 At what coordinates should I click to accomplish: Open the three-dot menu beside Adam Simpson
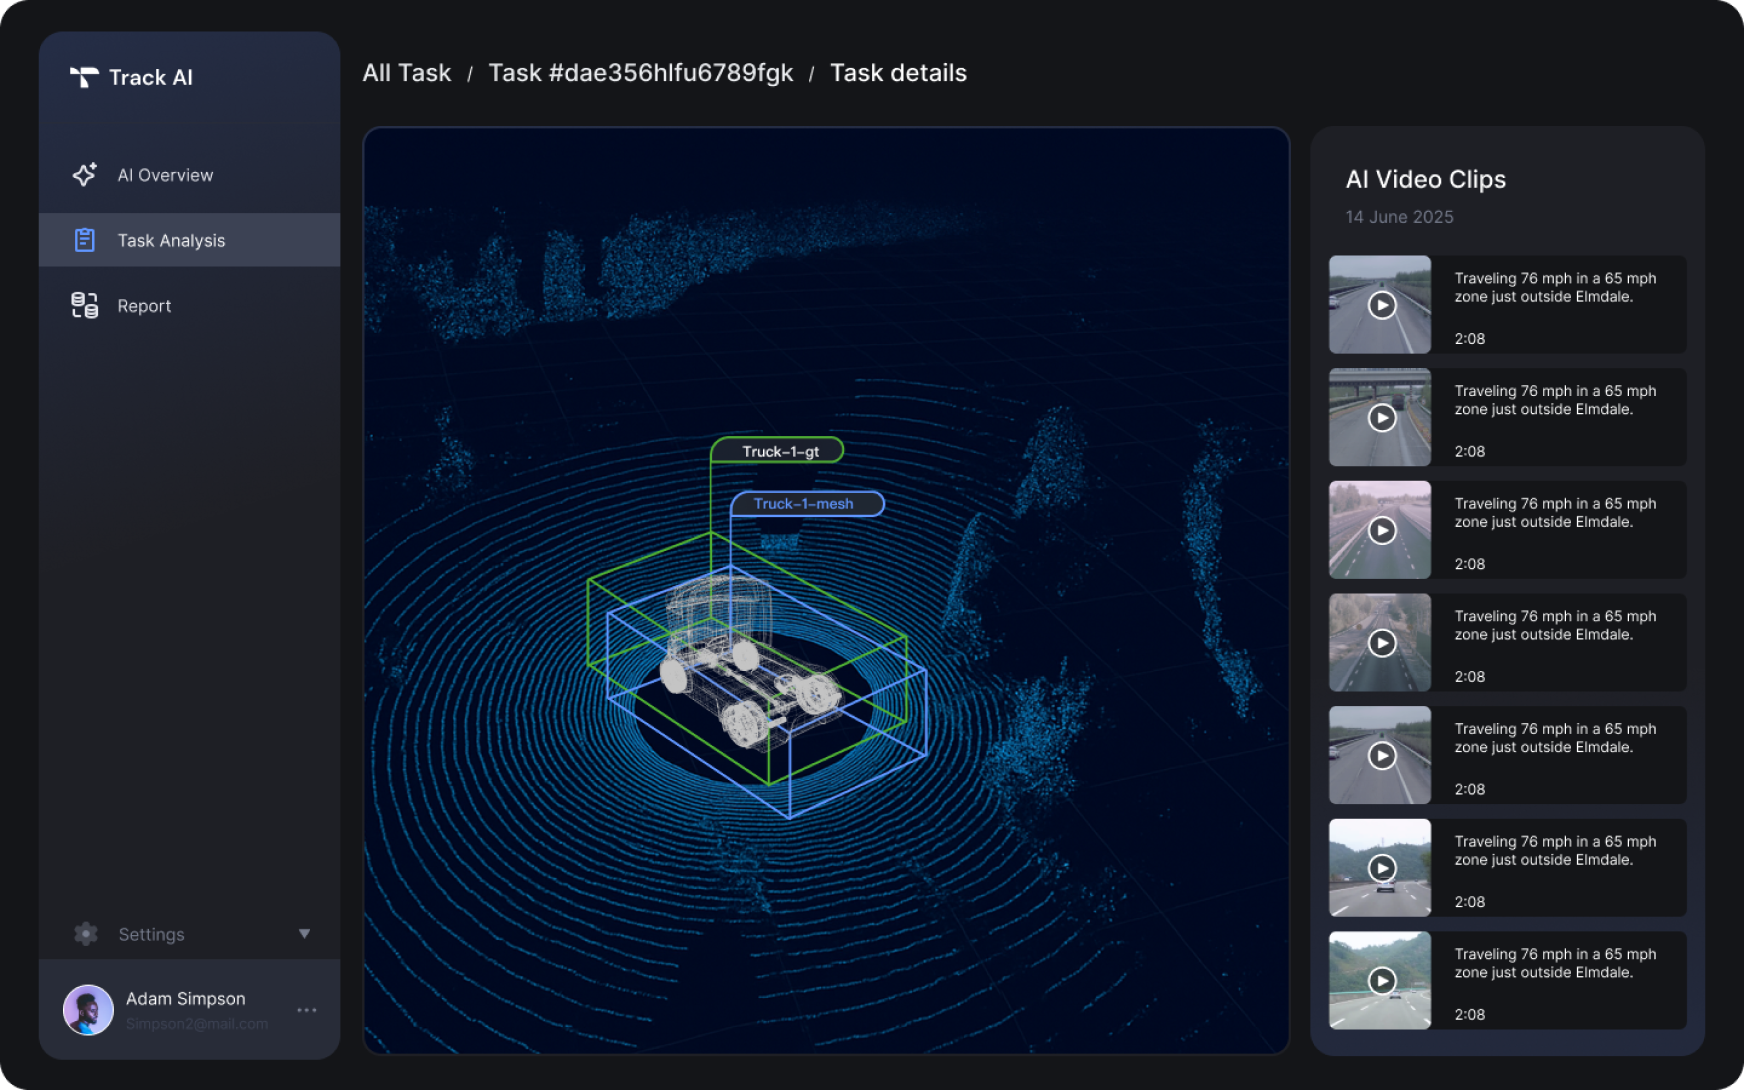(307, 1010)
